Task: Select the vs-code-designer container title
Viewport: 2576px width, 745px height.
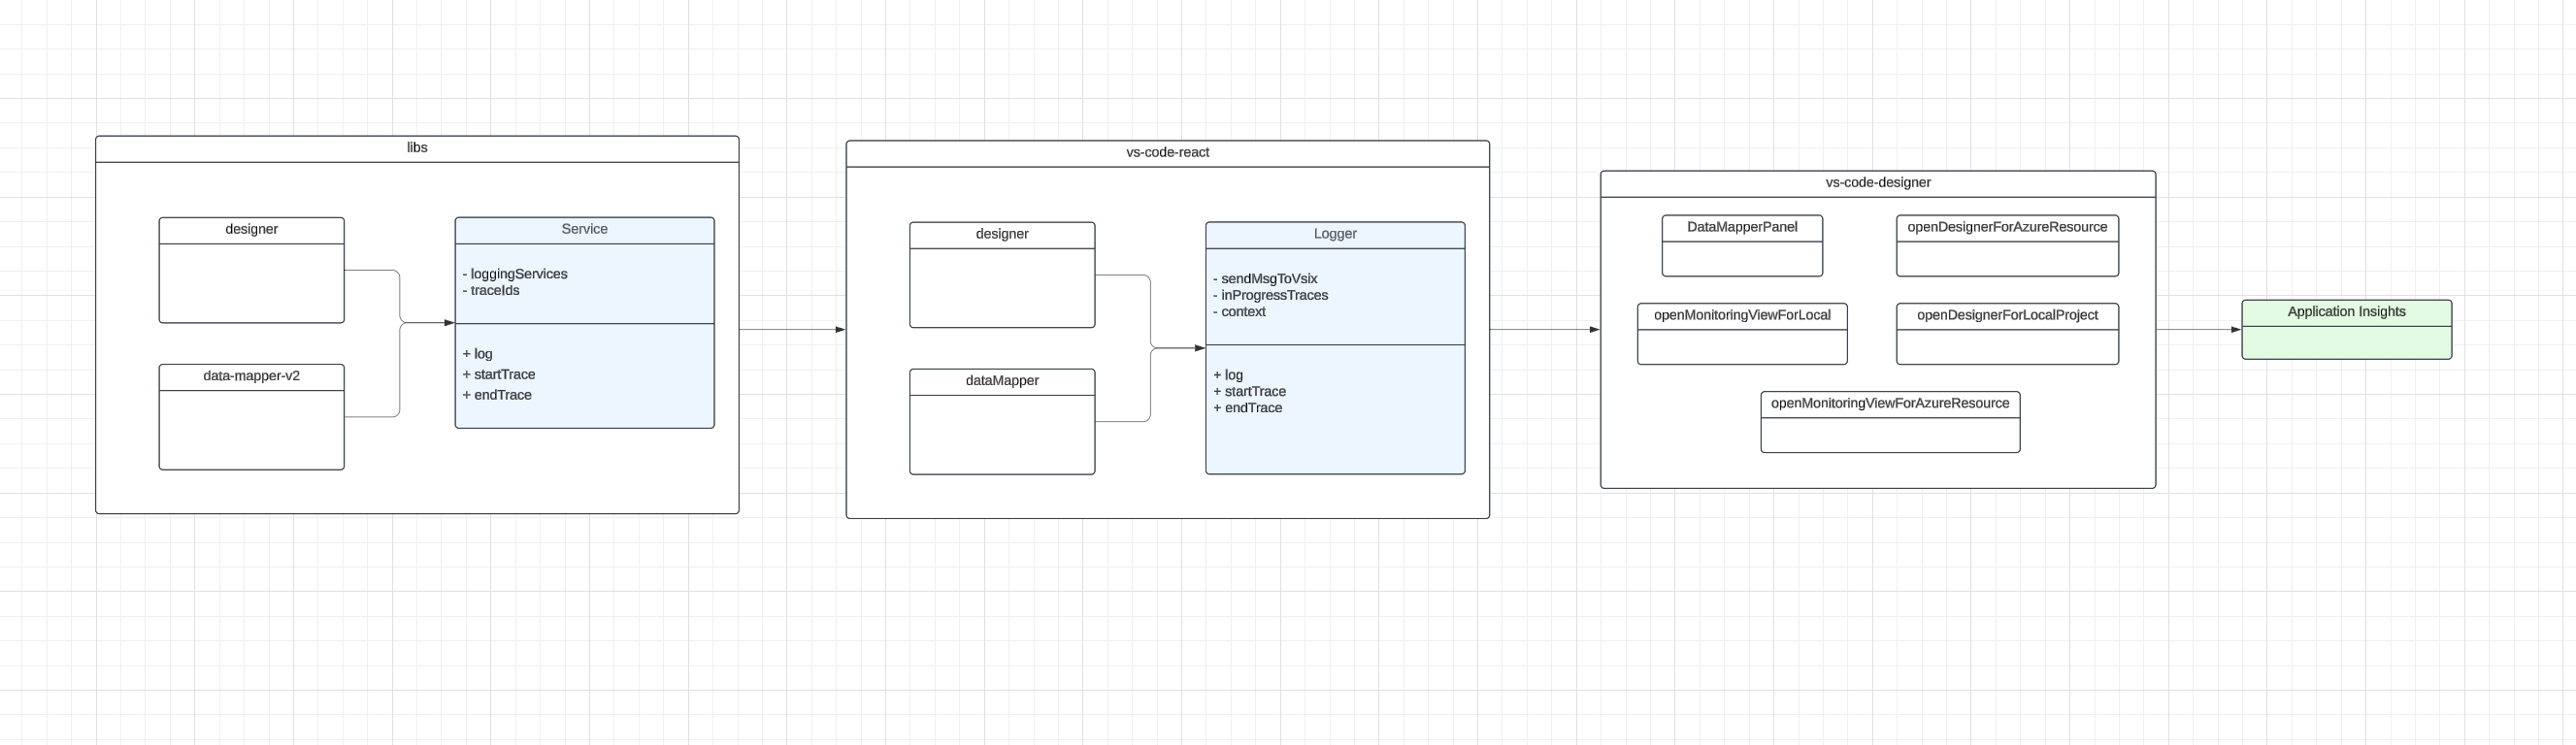Action: click(1878, 183)
